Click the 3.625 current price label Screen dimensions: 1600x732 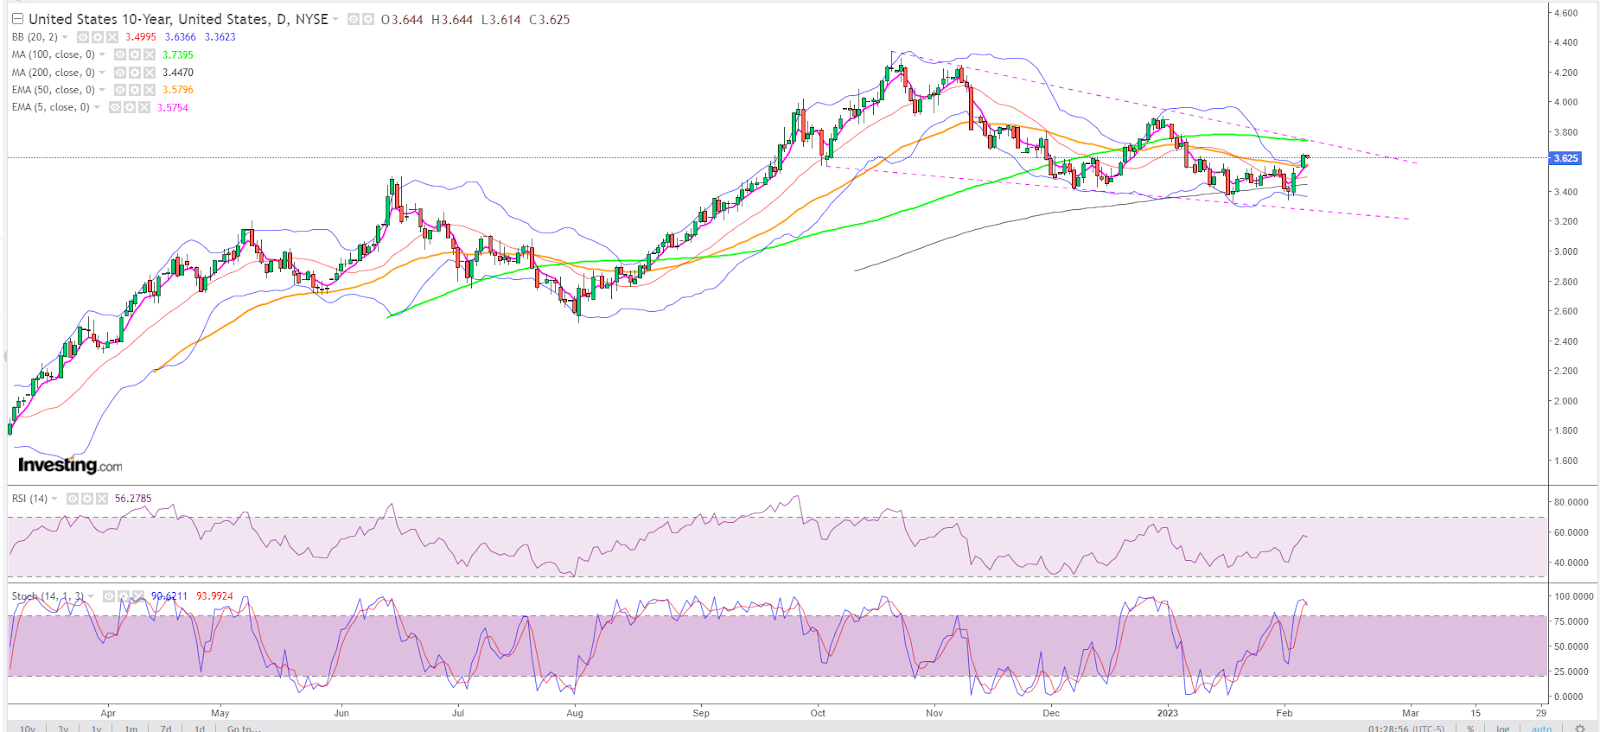(x=1565, y=158)
